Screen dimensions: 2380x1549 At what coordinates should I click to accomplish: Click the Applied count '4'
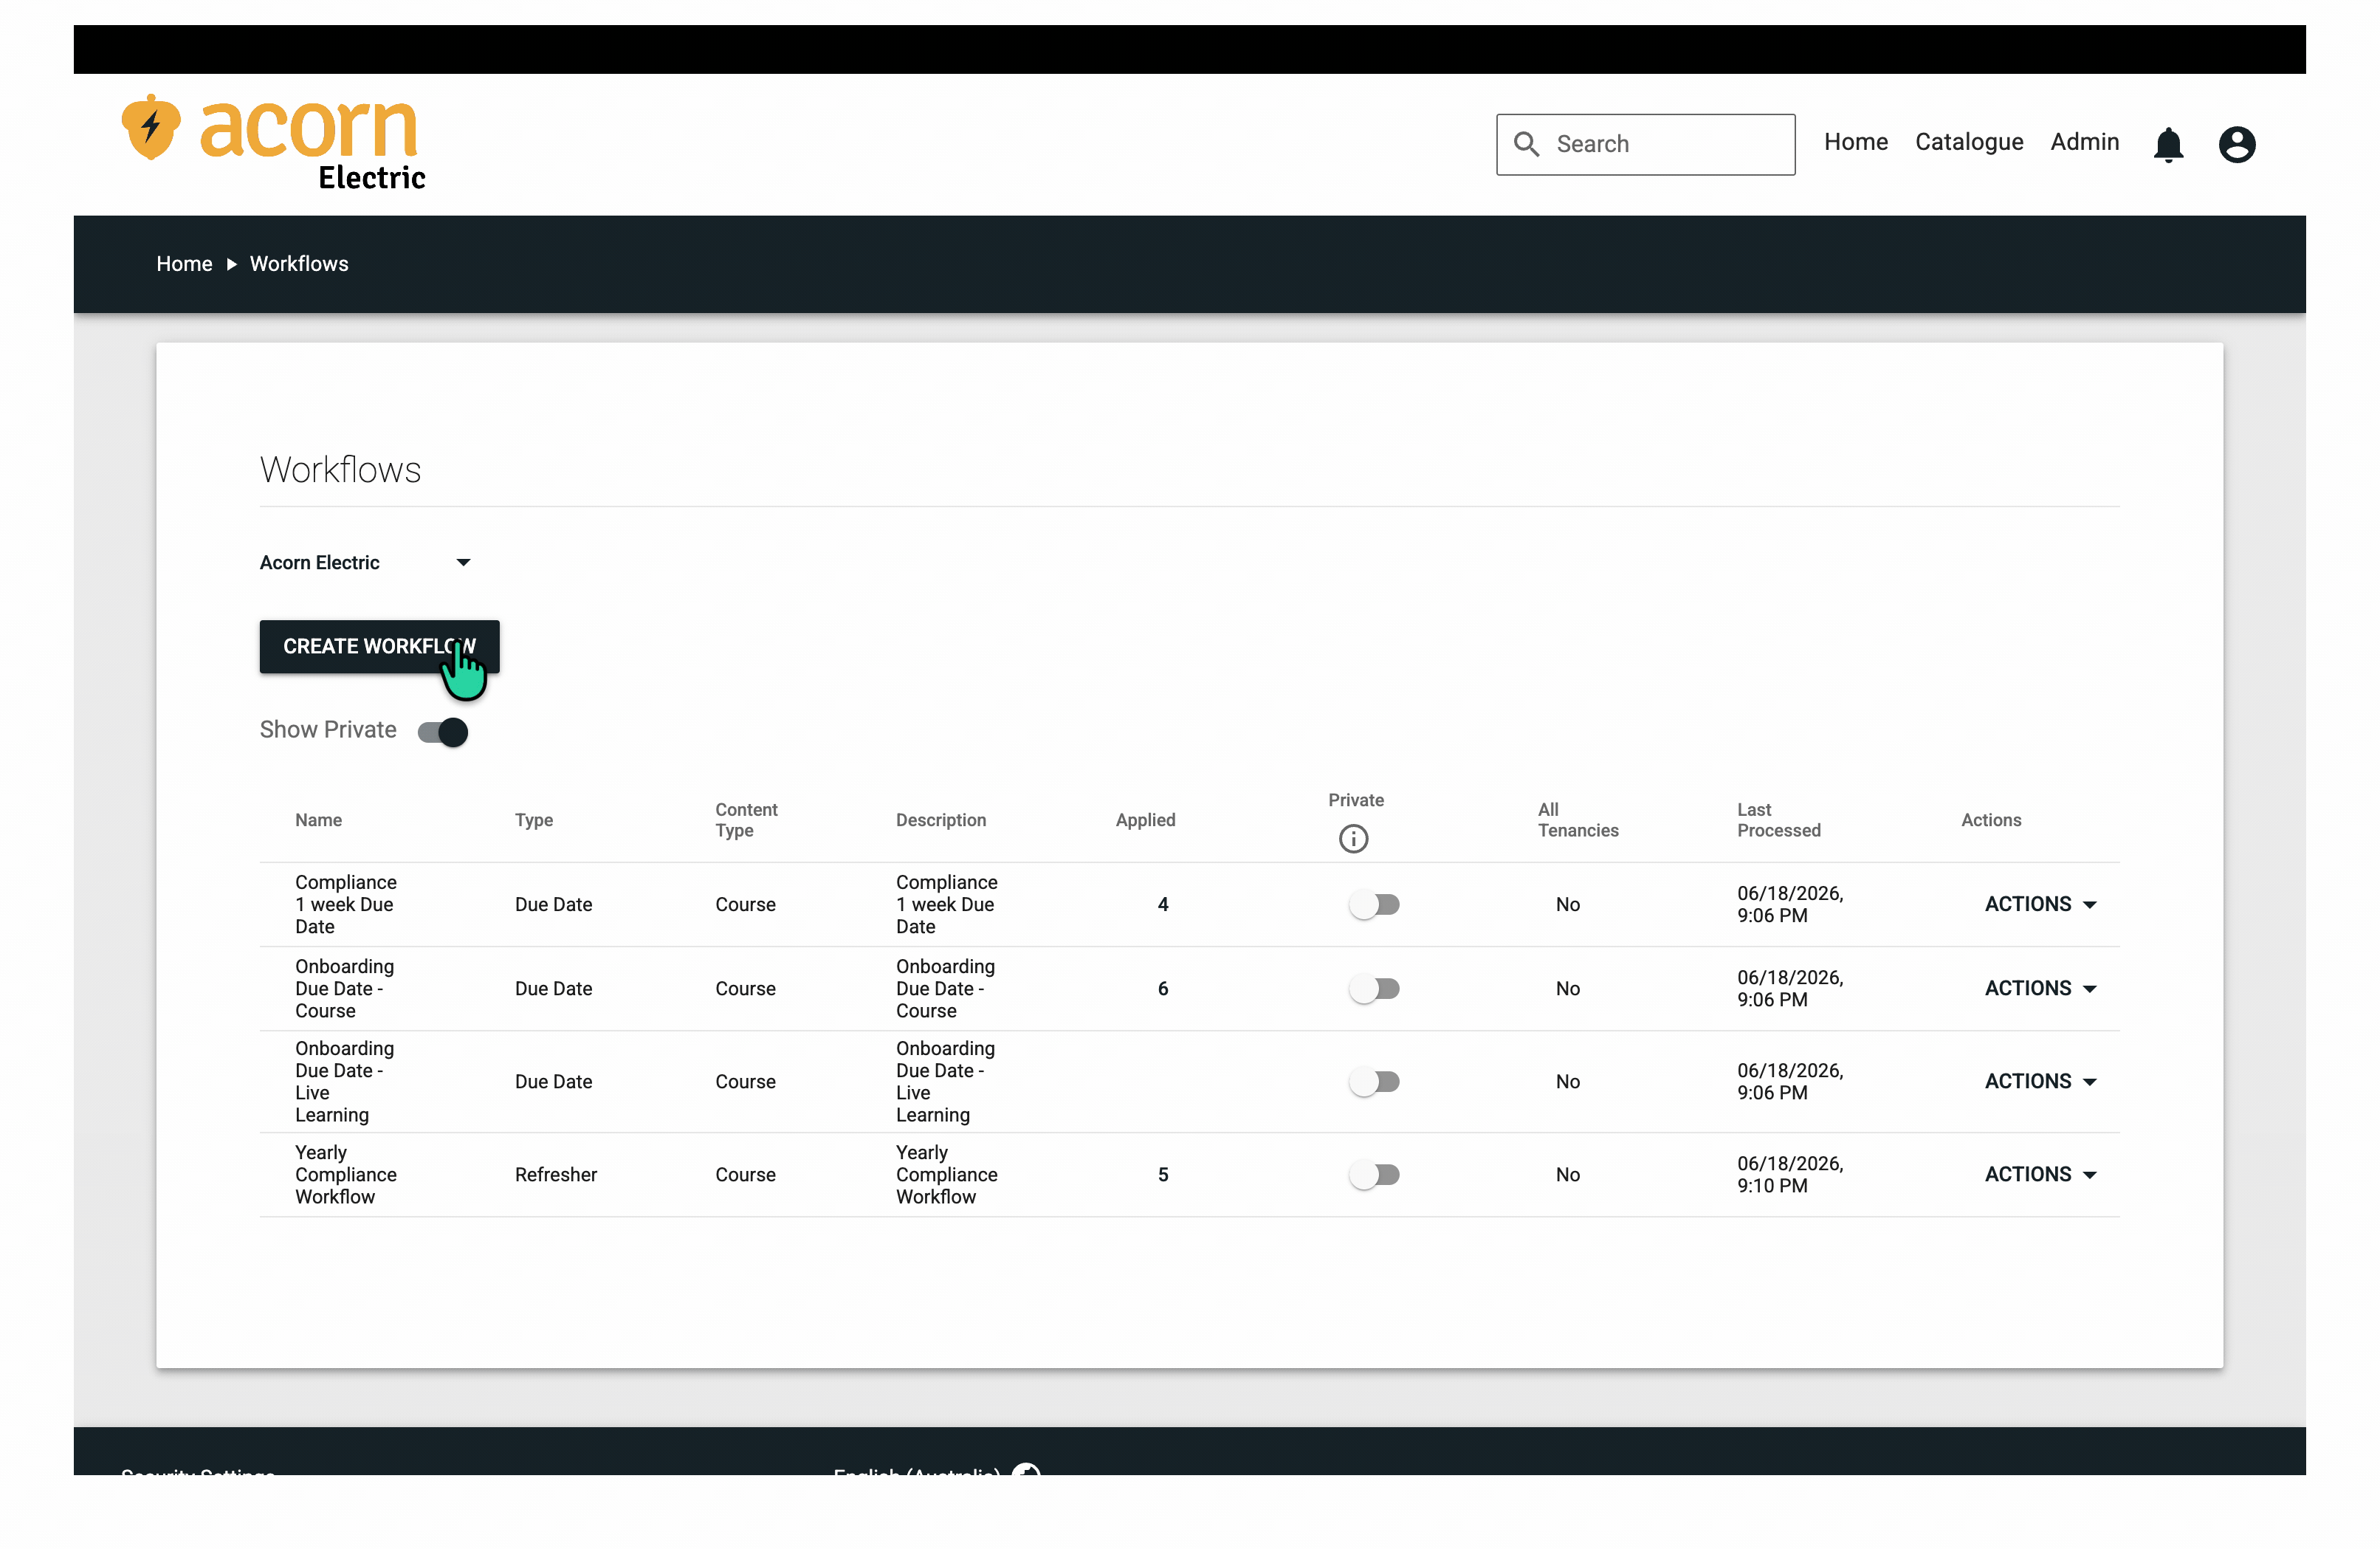[1162, 904]
